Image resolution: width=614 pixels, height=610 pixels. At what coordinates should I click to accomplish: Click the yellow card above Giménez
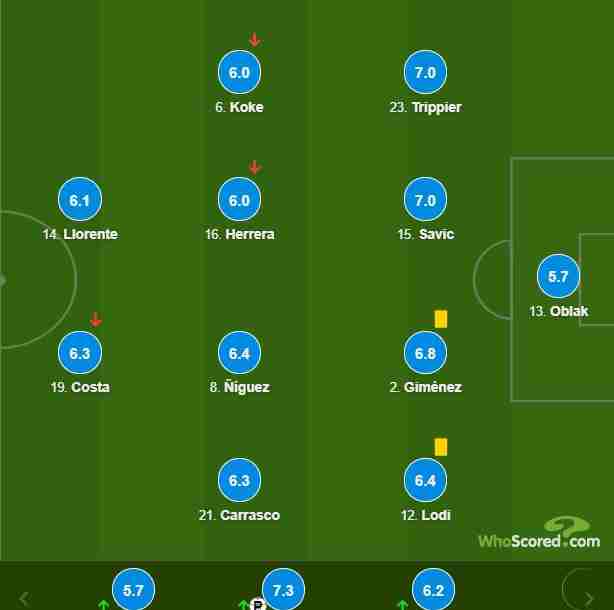(441, 319)
